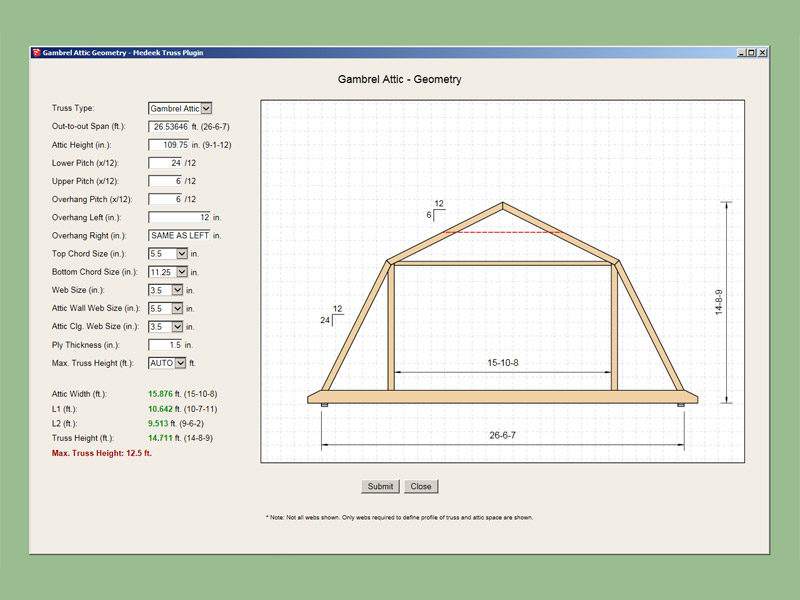Click the Overhang Pitch input field

coord(165,199)
